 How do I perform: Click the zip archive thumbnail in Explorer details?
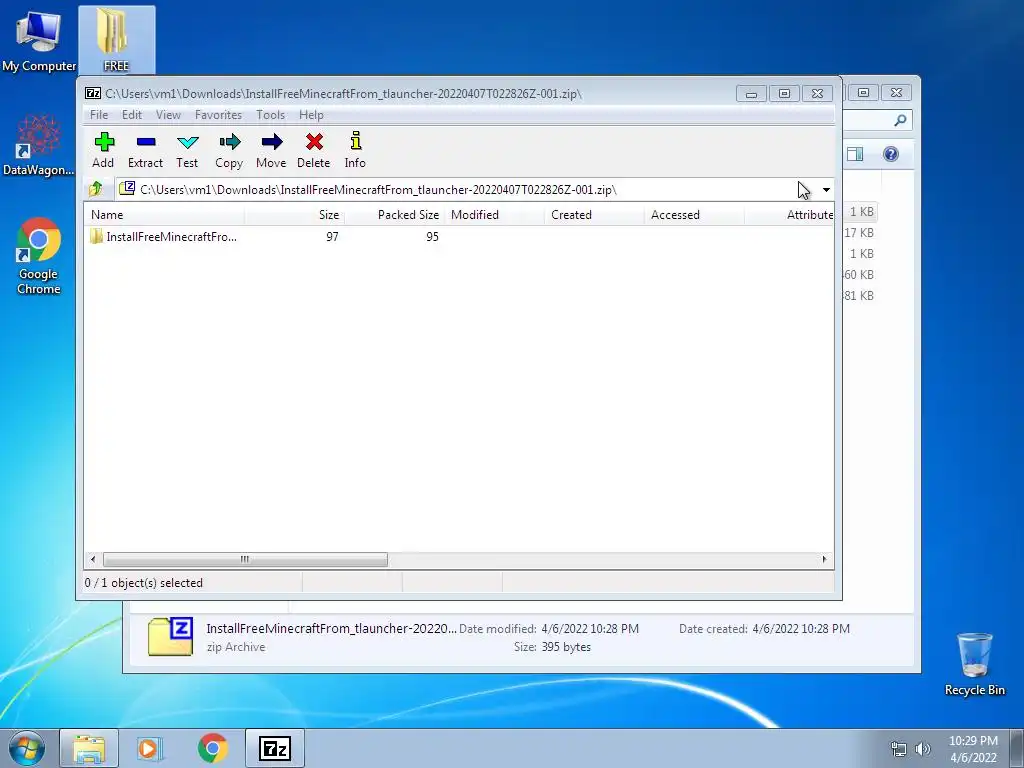tap(170, 636)
